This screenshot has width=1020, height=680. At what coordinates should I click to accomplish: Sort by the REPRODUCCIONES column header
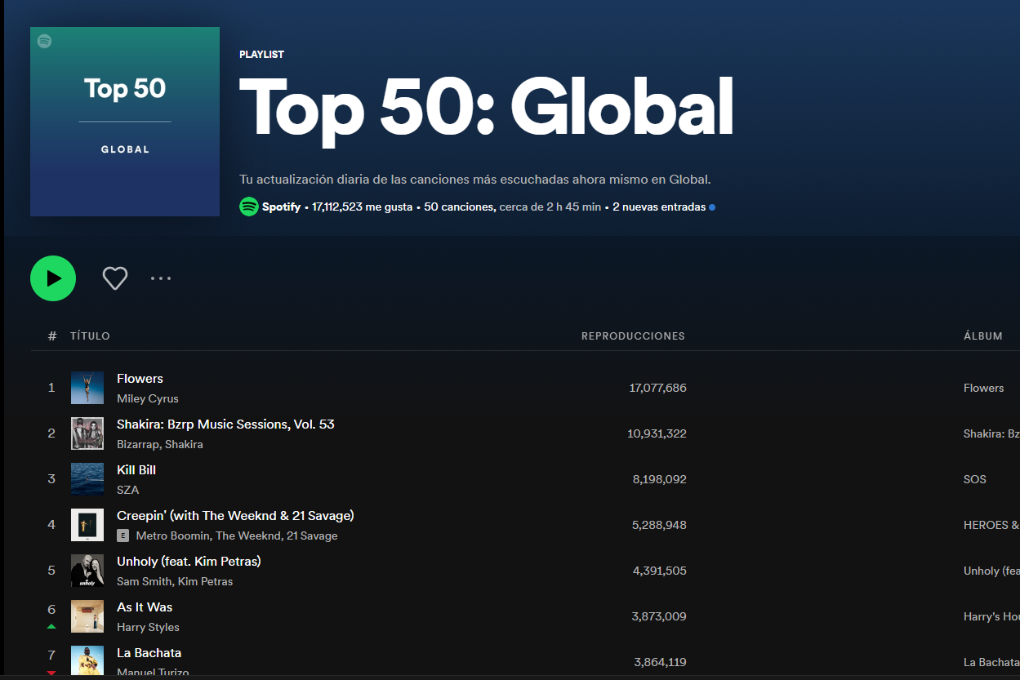coord(633,336)
